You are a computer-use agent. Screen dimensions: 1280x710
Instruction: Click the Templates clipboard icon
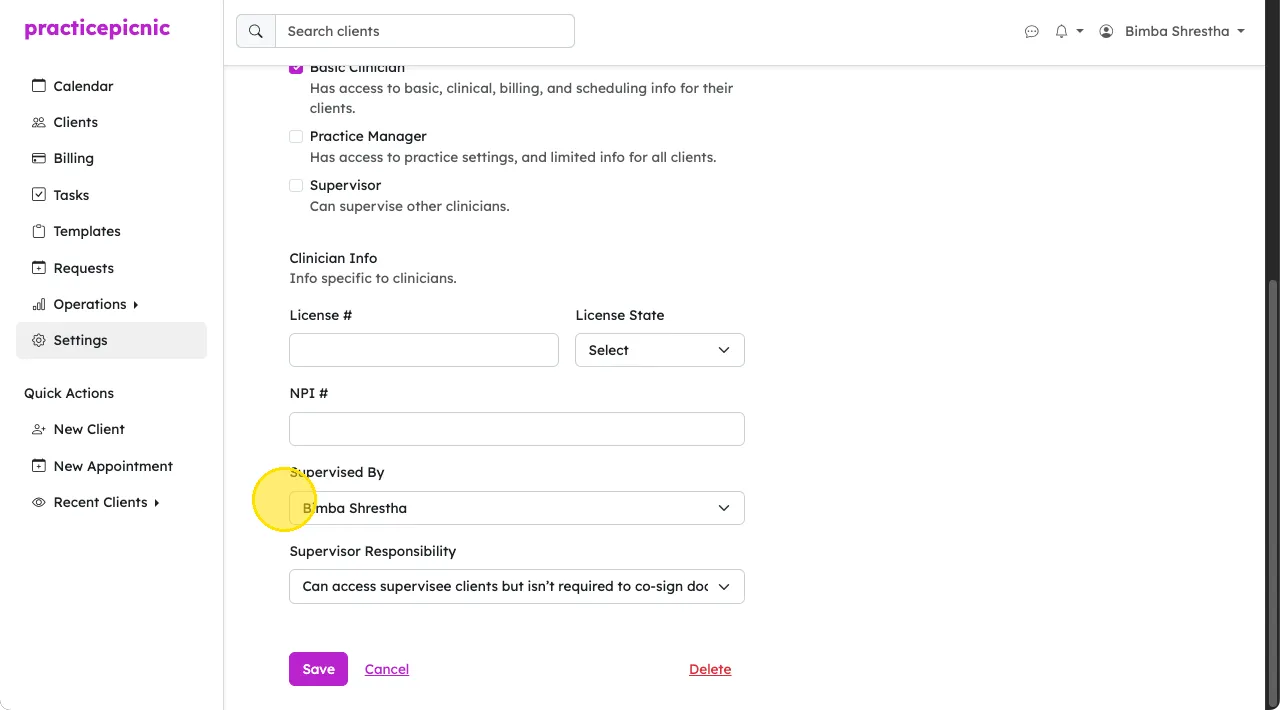click(39, 231)
